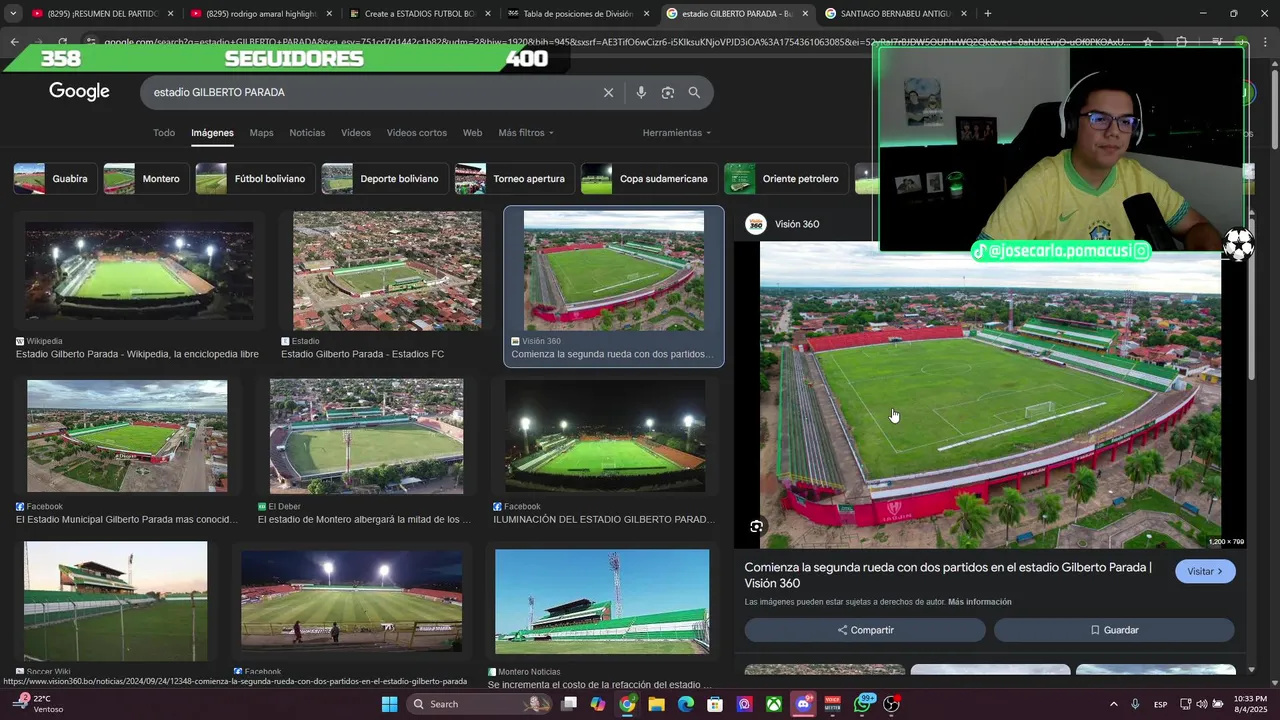Filter by the Torneo apertura chip

click(515, 179)
